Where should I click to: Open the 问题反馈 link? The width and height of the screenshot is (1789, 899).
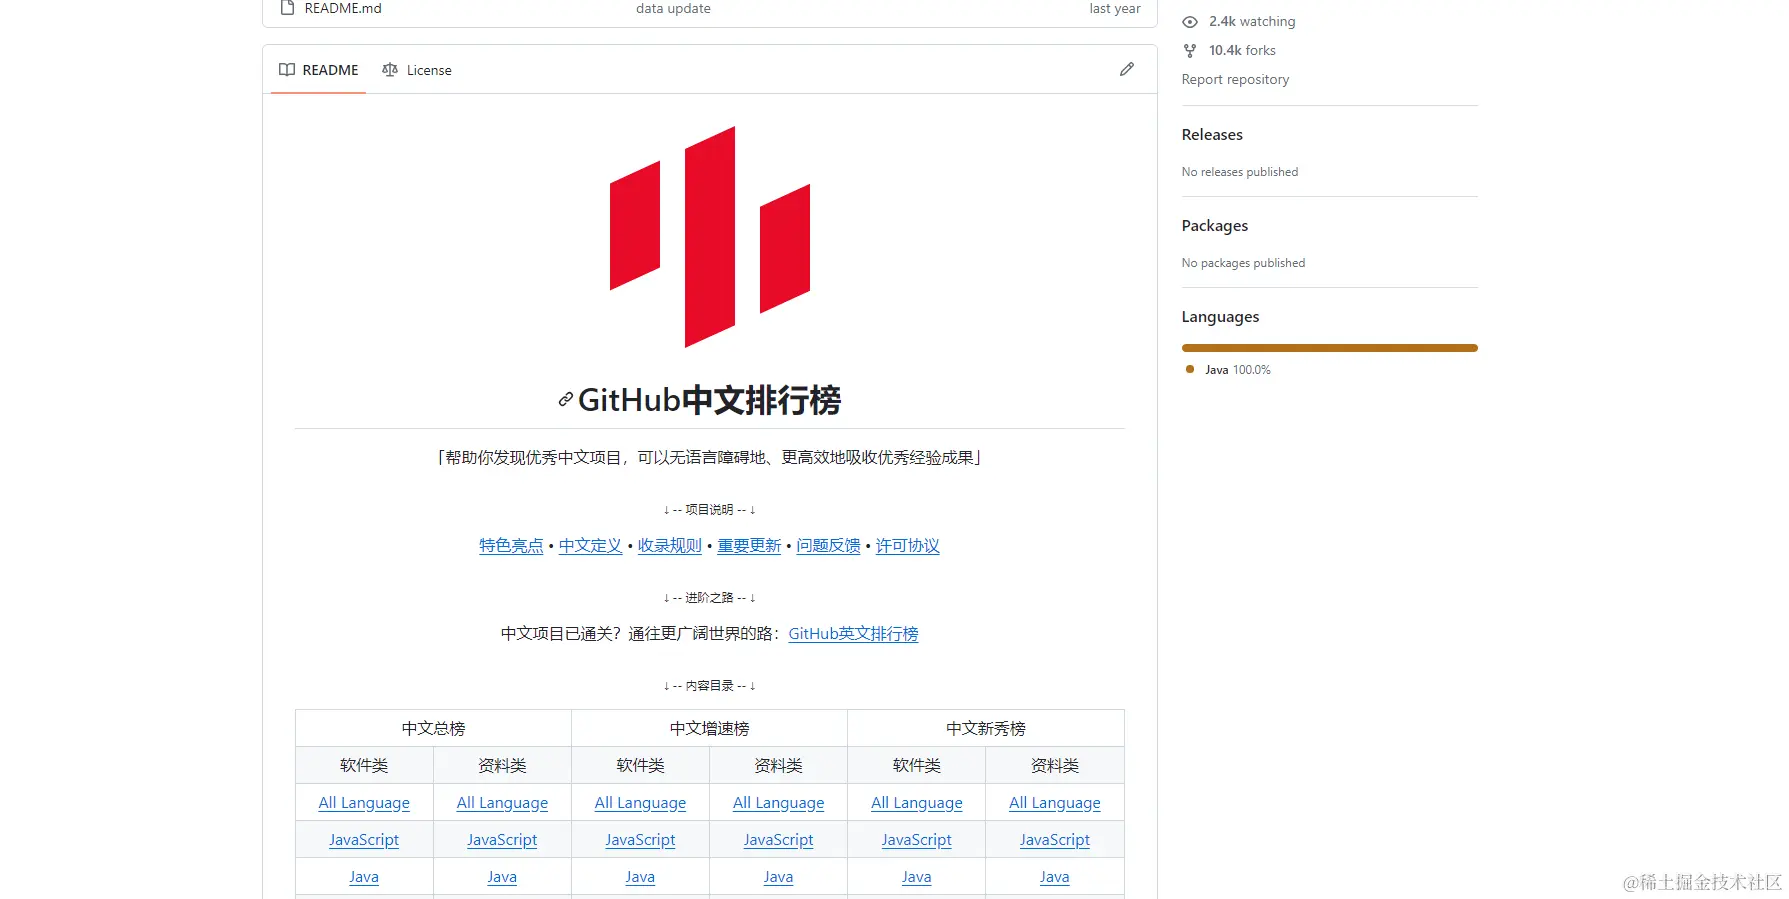pyautogui.click(x=828, y=546)
